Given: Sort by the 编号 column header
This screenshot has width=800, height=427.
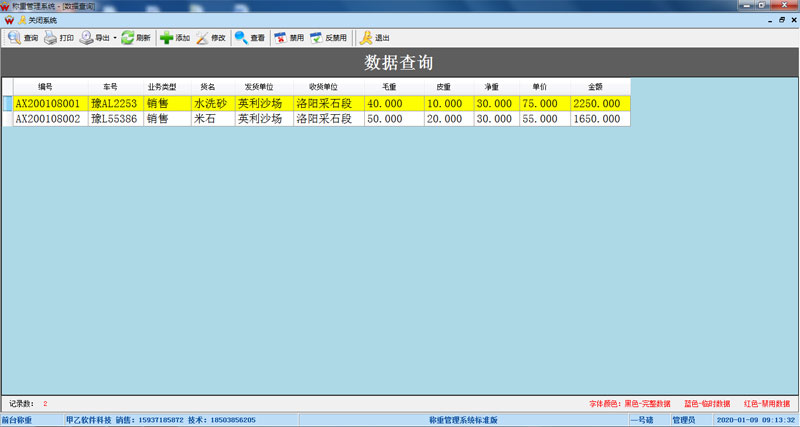Looking at the screenshot, I should (x=45, y=87).
